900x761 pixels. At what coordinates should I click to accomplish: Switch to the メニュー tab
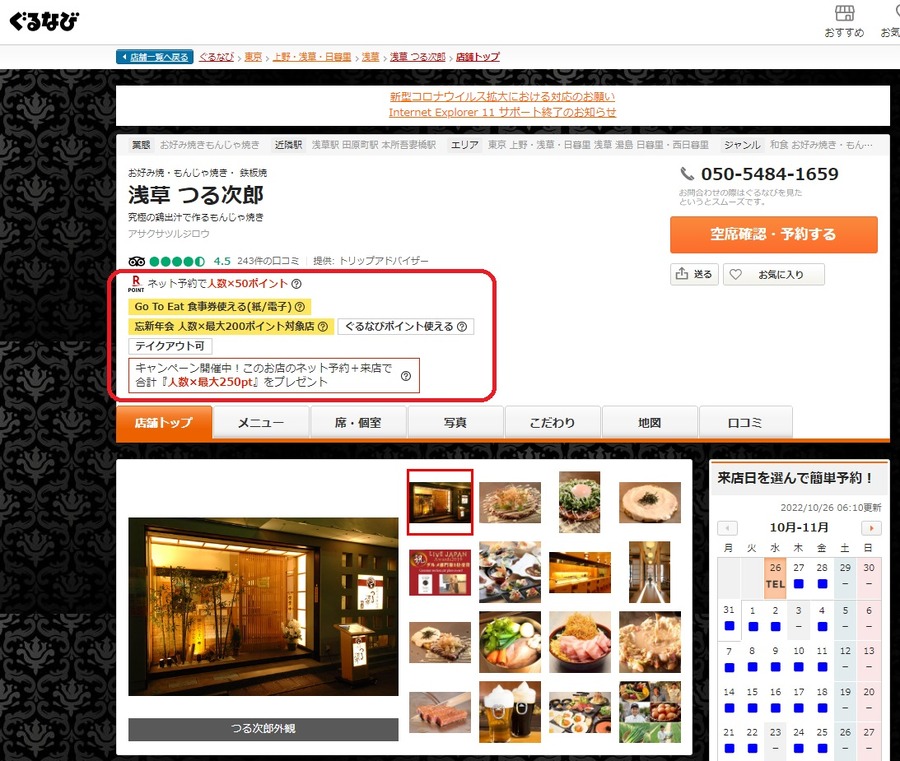[260, 422]
